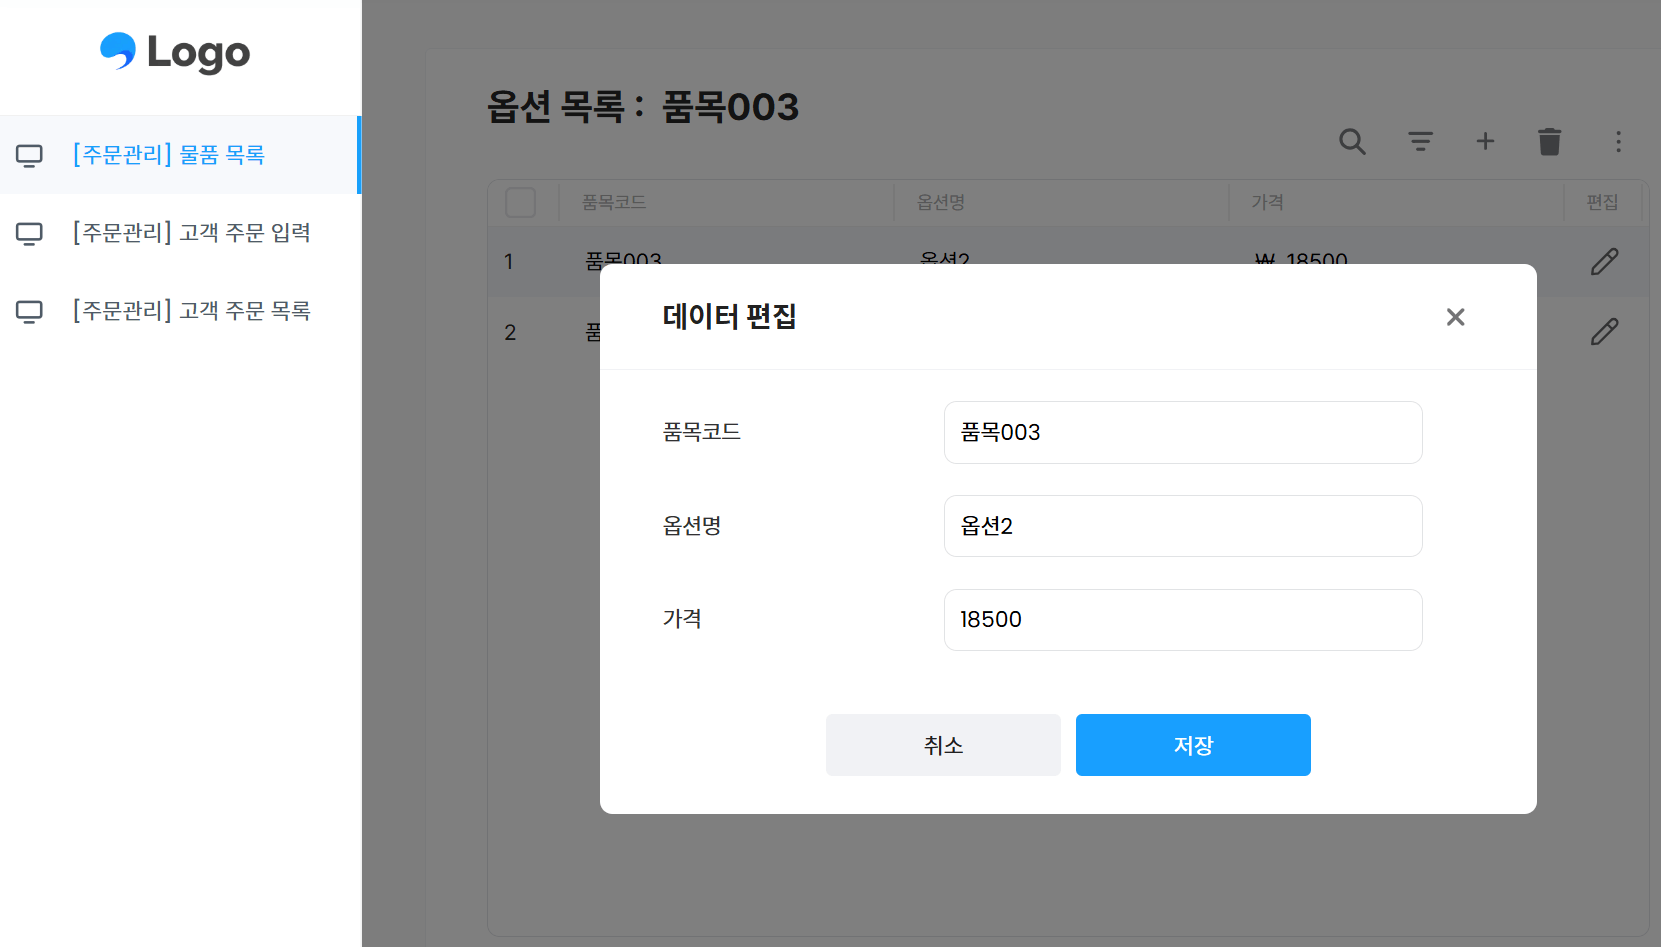
Task: Open [주문관리] 물품 목록 menu item
Action: coord(168,155)
